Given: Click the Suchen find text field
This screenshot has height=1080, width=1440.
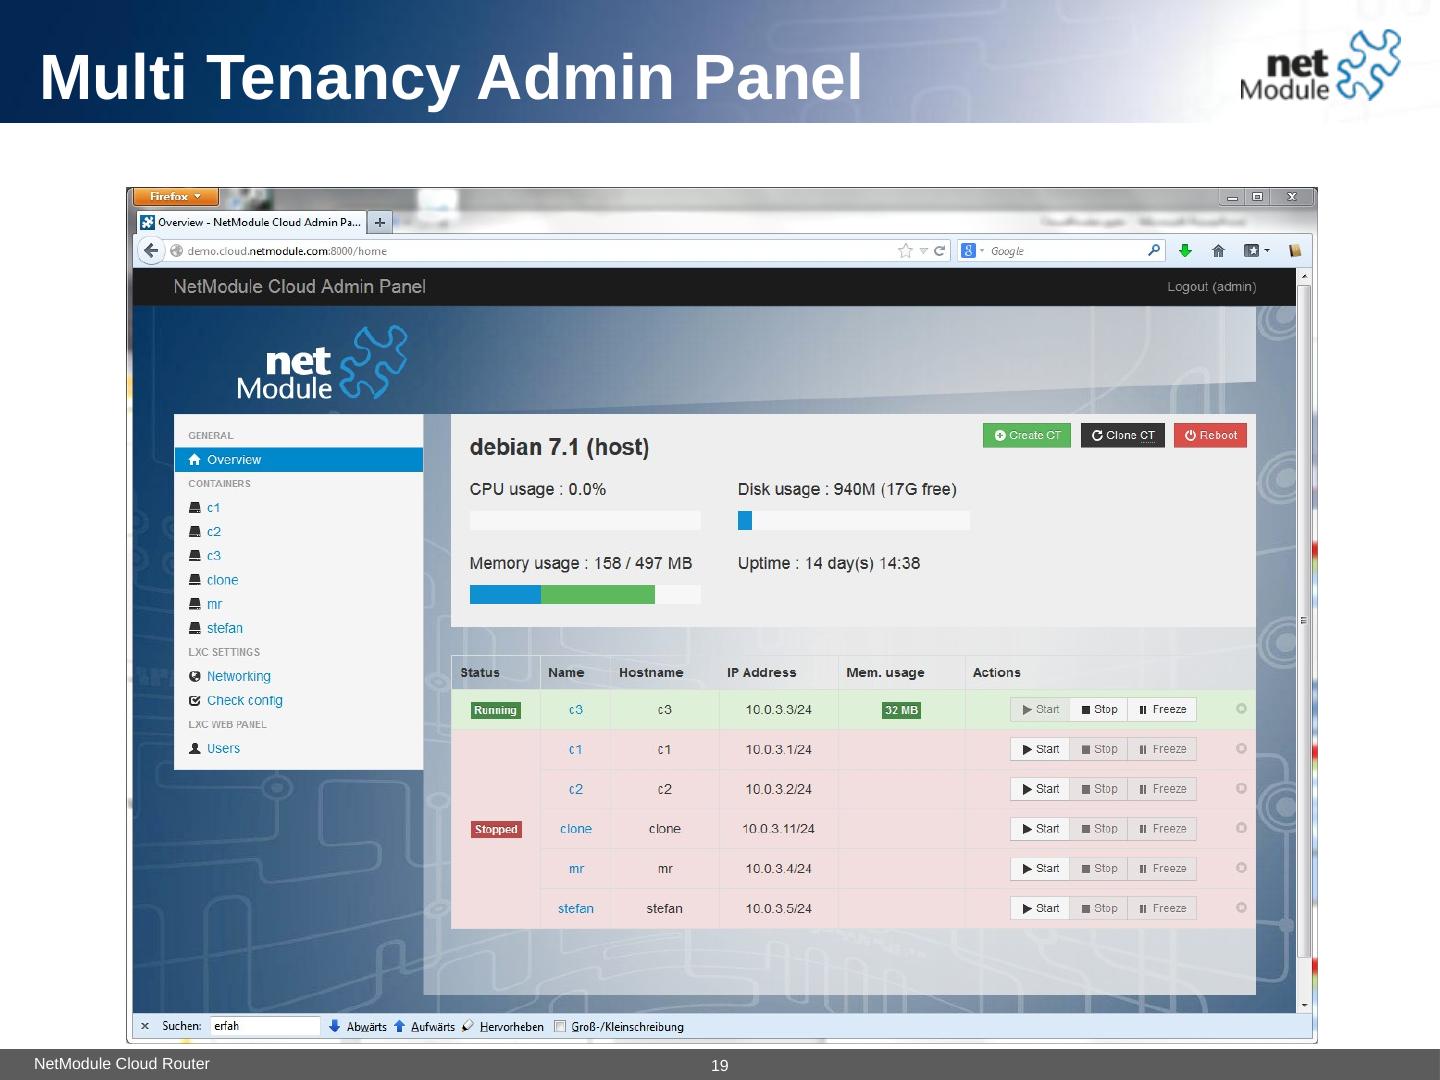Looking at the screenshot, I should click(265, 1026).
